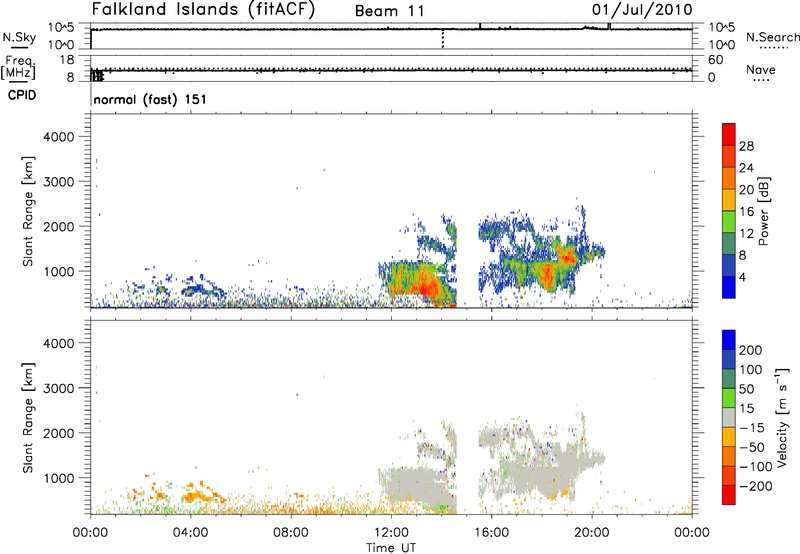
Task: Select the "Beam 11" label
Action: [389, 11]
